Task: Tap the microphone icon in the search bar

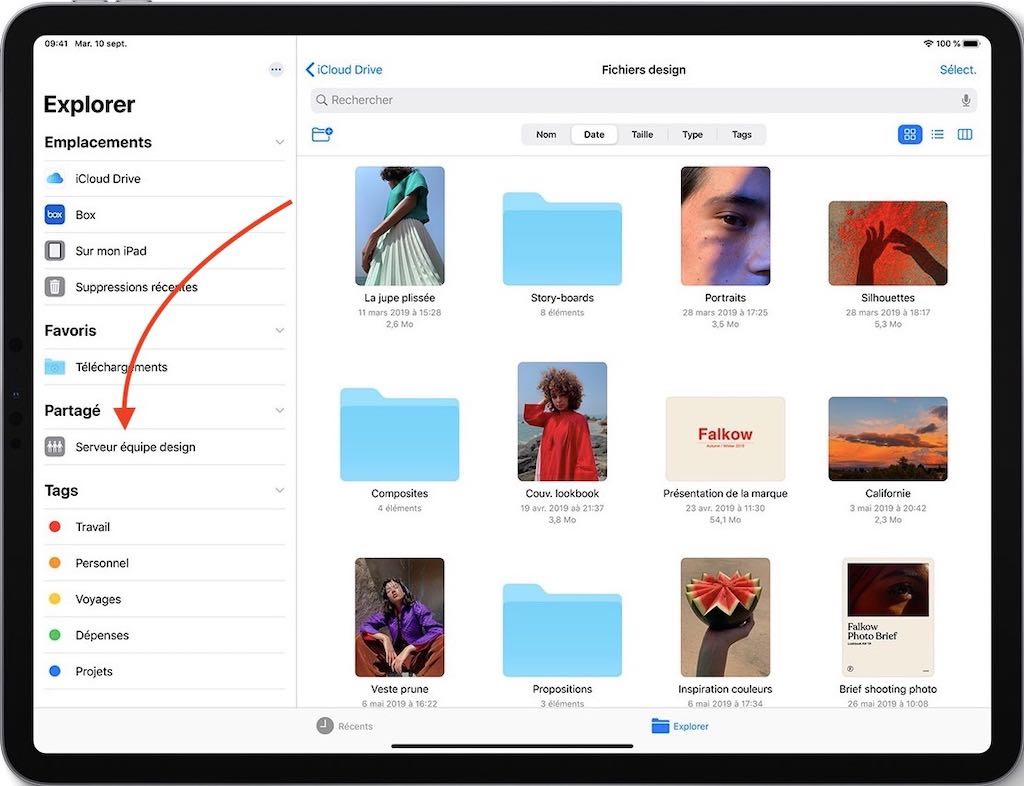Action: click(x=965, y=100)
